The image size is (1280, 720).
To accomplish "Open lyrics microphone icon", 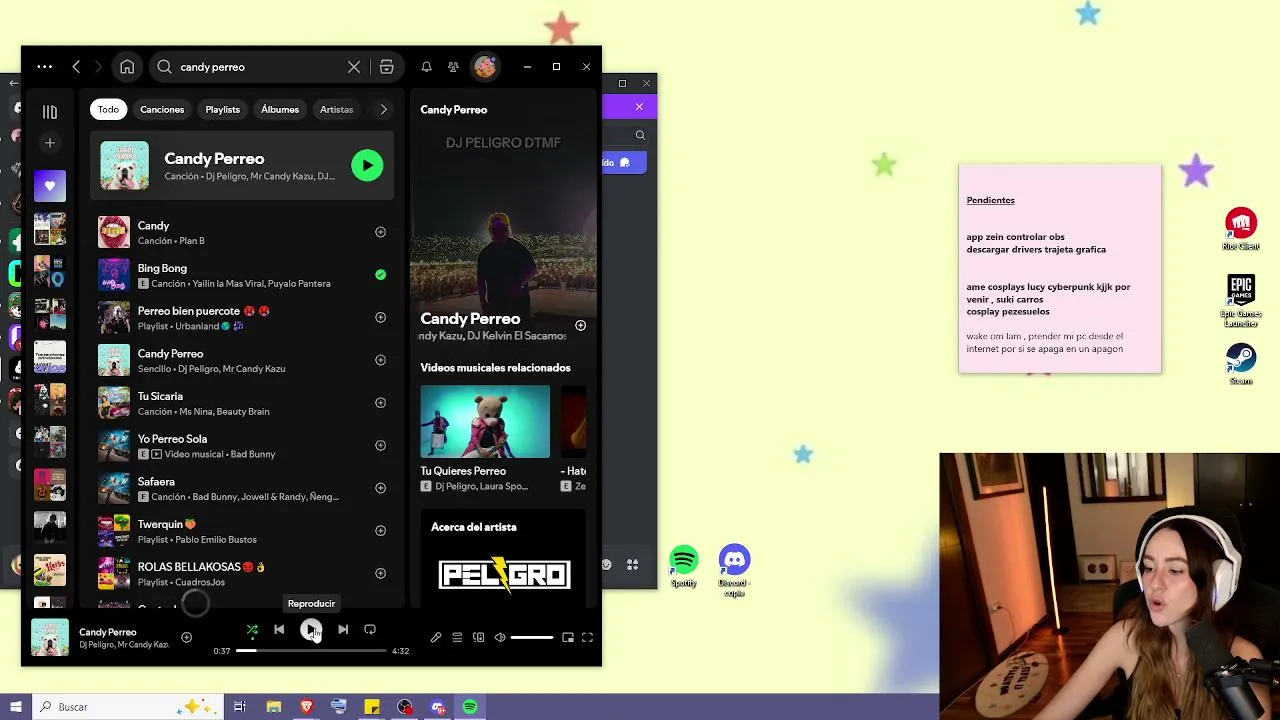I will (x=436, y=637).
